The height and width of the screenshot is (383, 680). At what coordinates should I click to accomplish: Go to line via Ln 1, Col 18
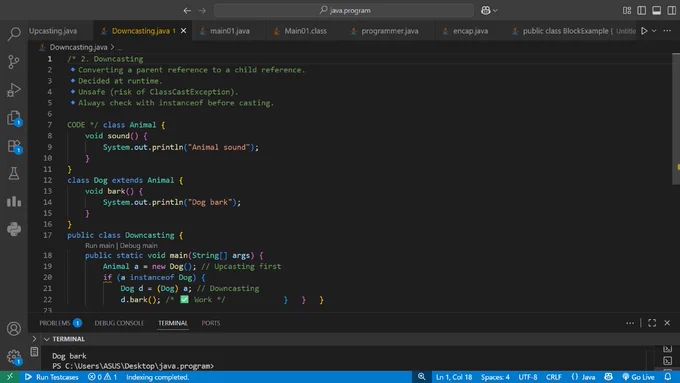coord(454,377)
